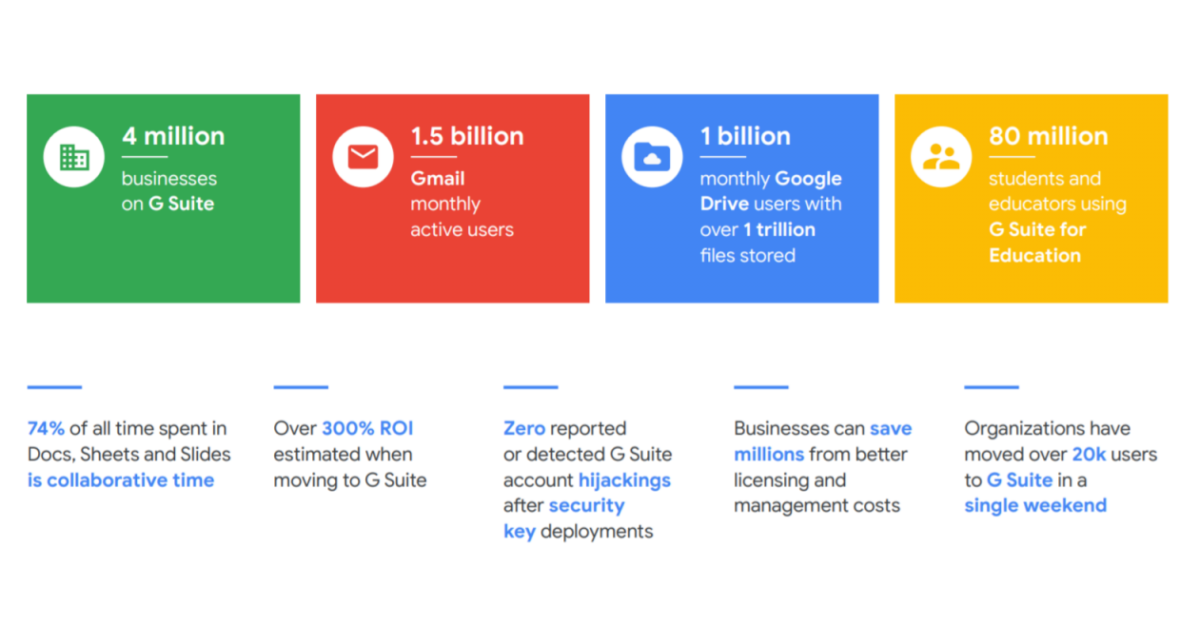Image resolution: width=1200 pixels, height=626 pixels.
Task: Select the "74%" statistic text
Action: click(46, 428)
